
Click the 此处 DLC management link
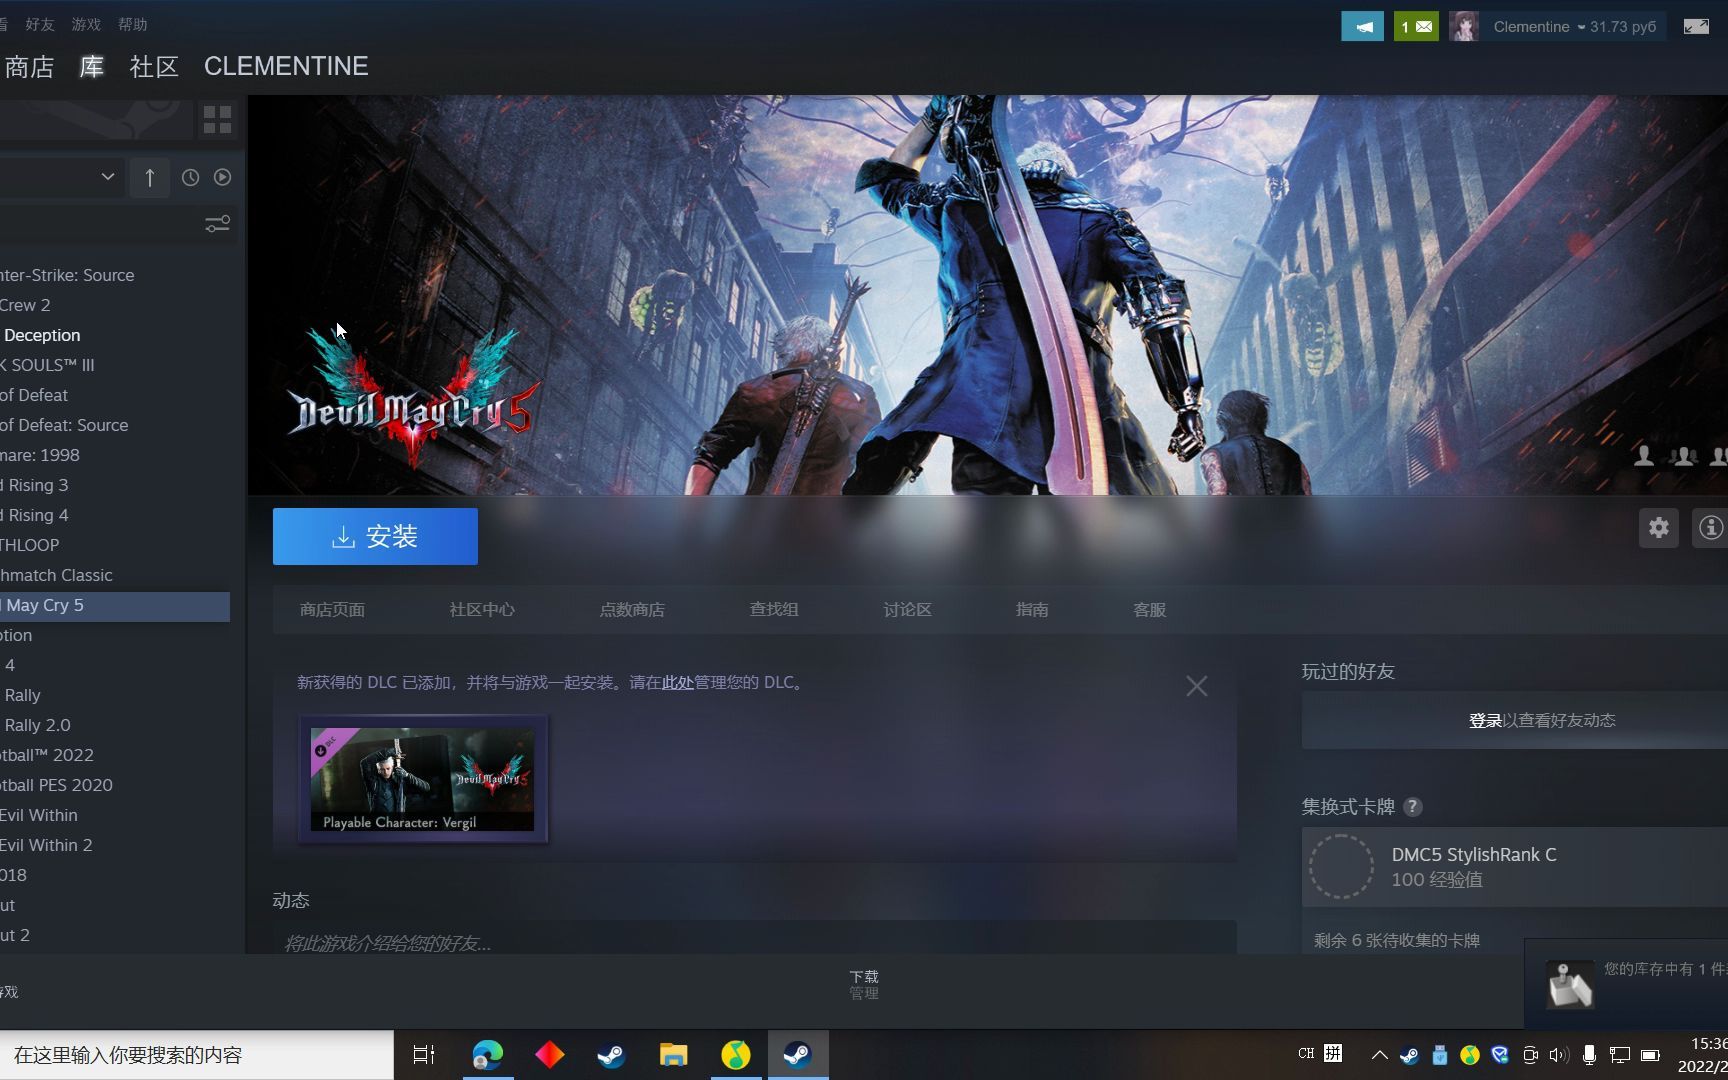coord(677,682)
